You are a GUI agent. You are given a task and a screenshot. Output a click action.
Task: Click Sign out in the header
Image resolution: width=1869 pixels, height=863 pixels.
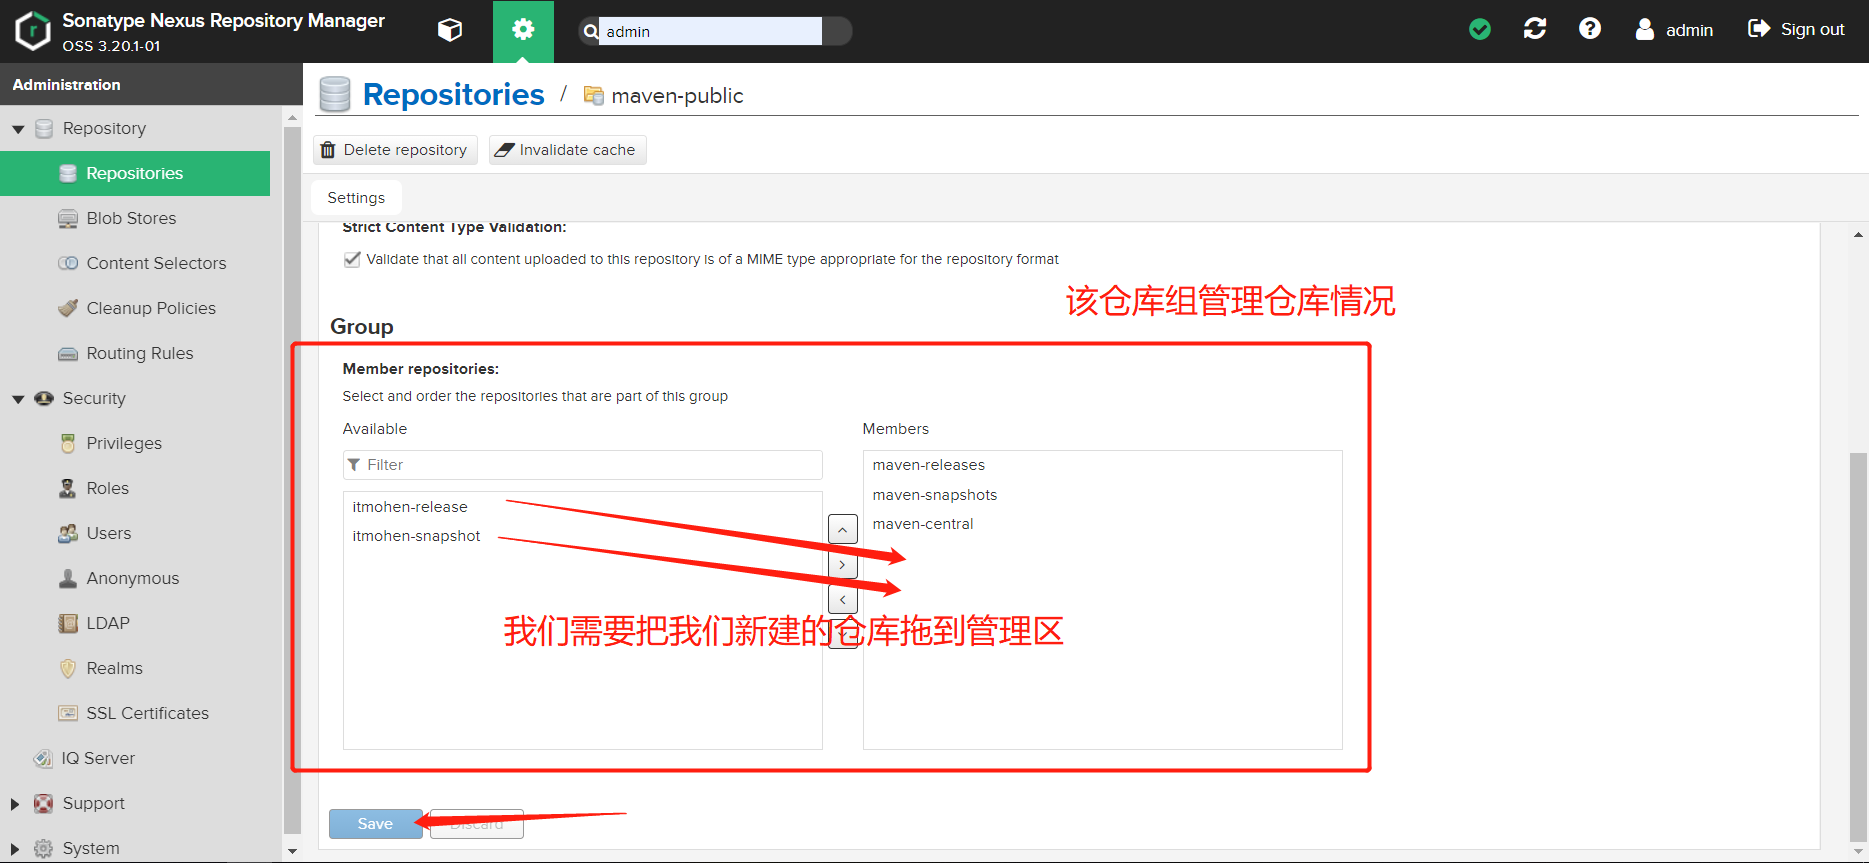point(1796,30)
